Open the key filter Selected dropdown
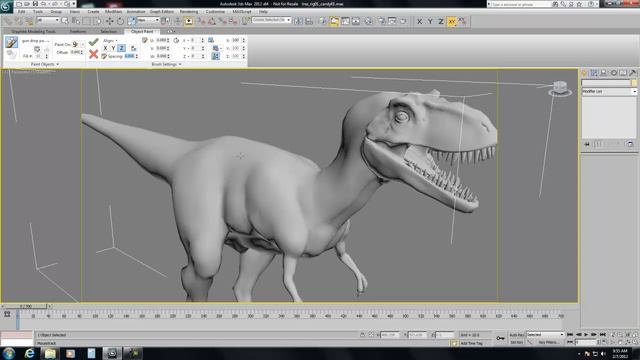Image resolution: width=640 pixels, height=360 pixels. tap(545, 335)
